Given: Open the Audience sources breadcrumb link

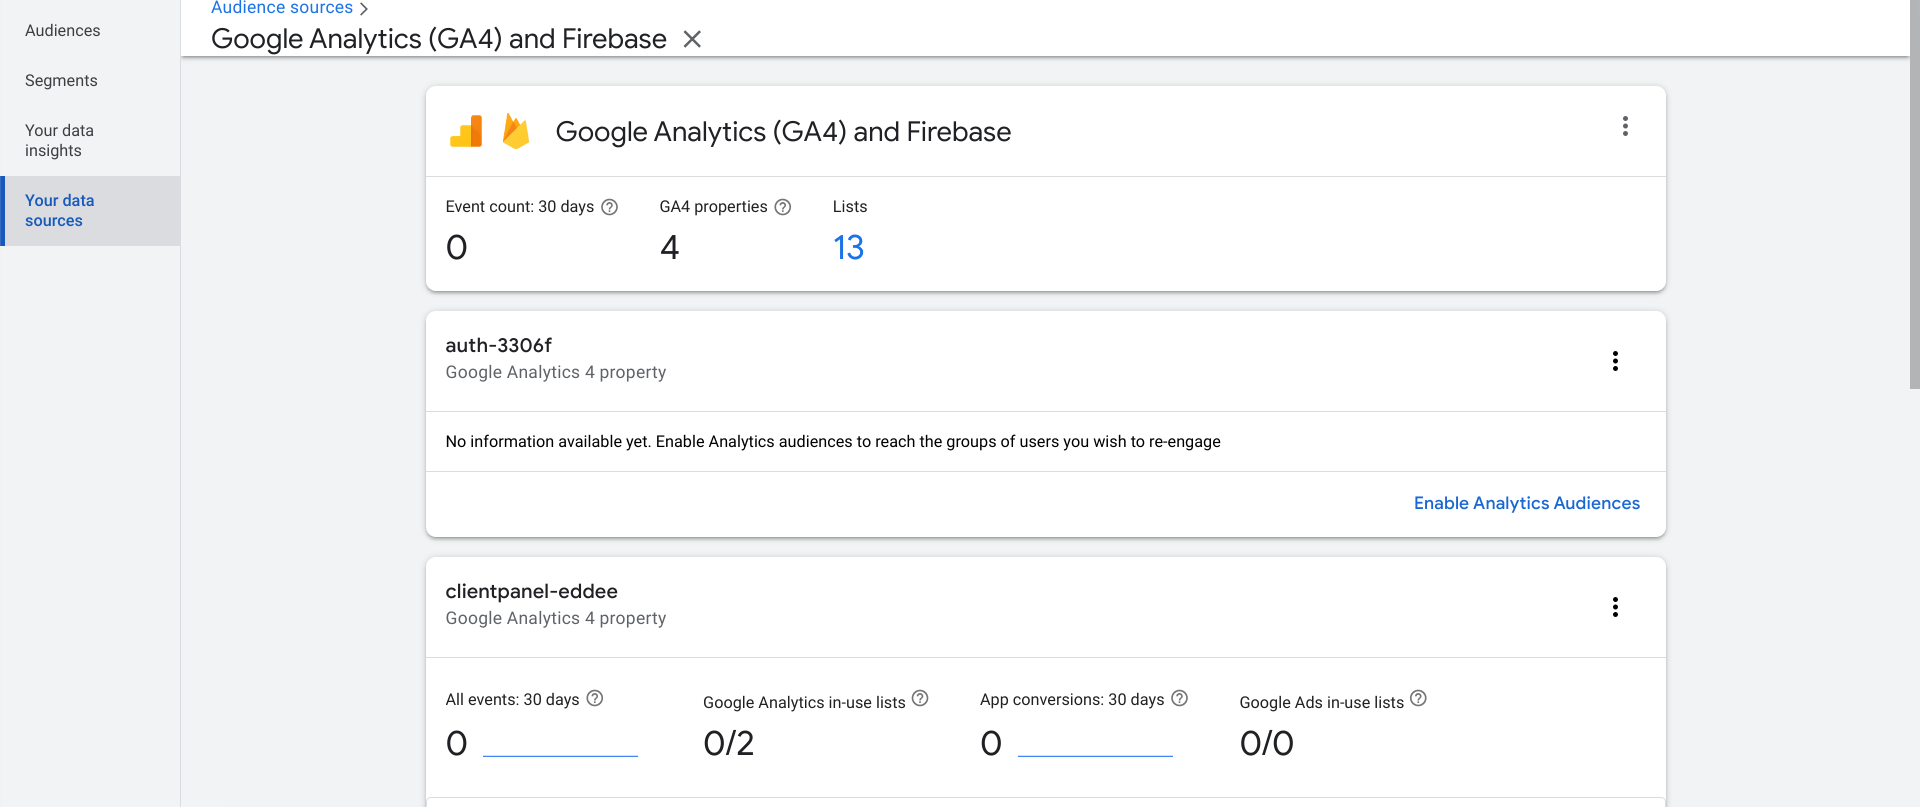Looking at the screenshot, I should point(282,8).
